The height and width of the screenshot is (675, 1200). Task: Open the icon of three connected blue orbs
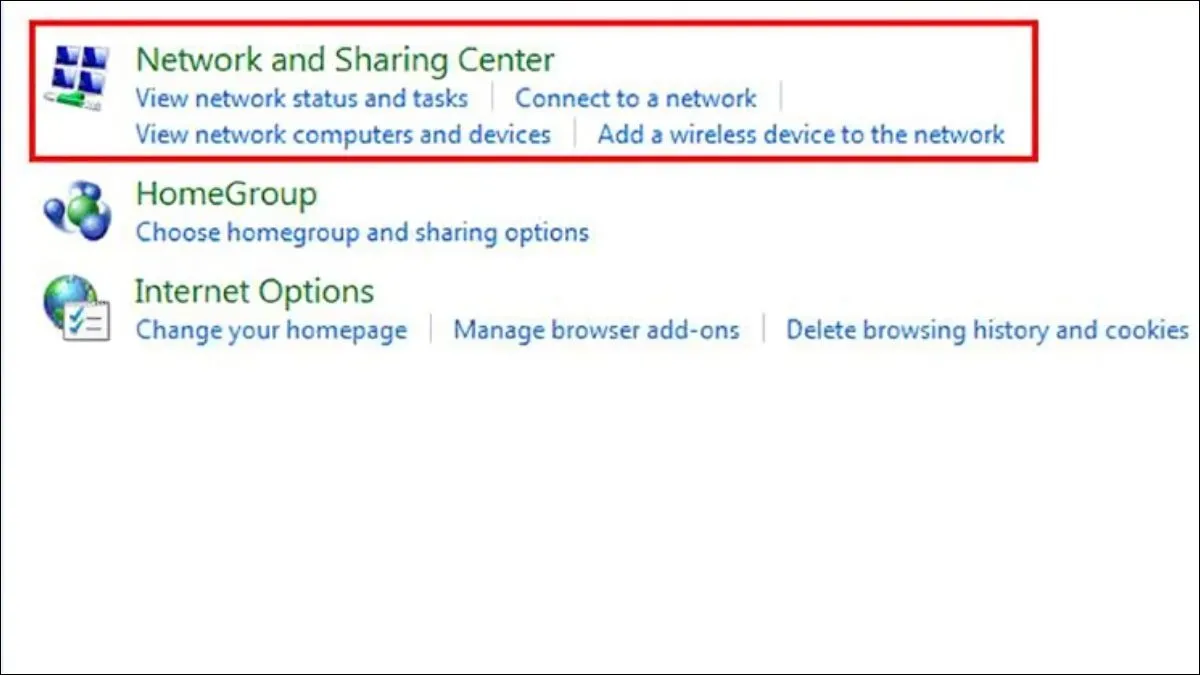click(77, 211)
